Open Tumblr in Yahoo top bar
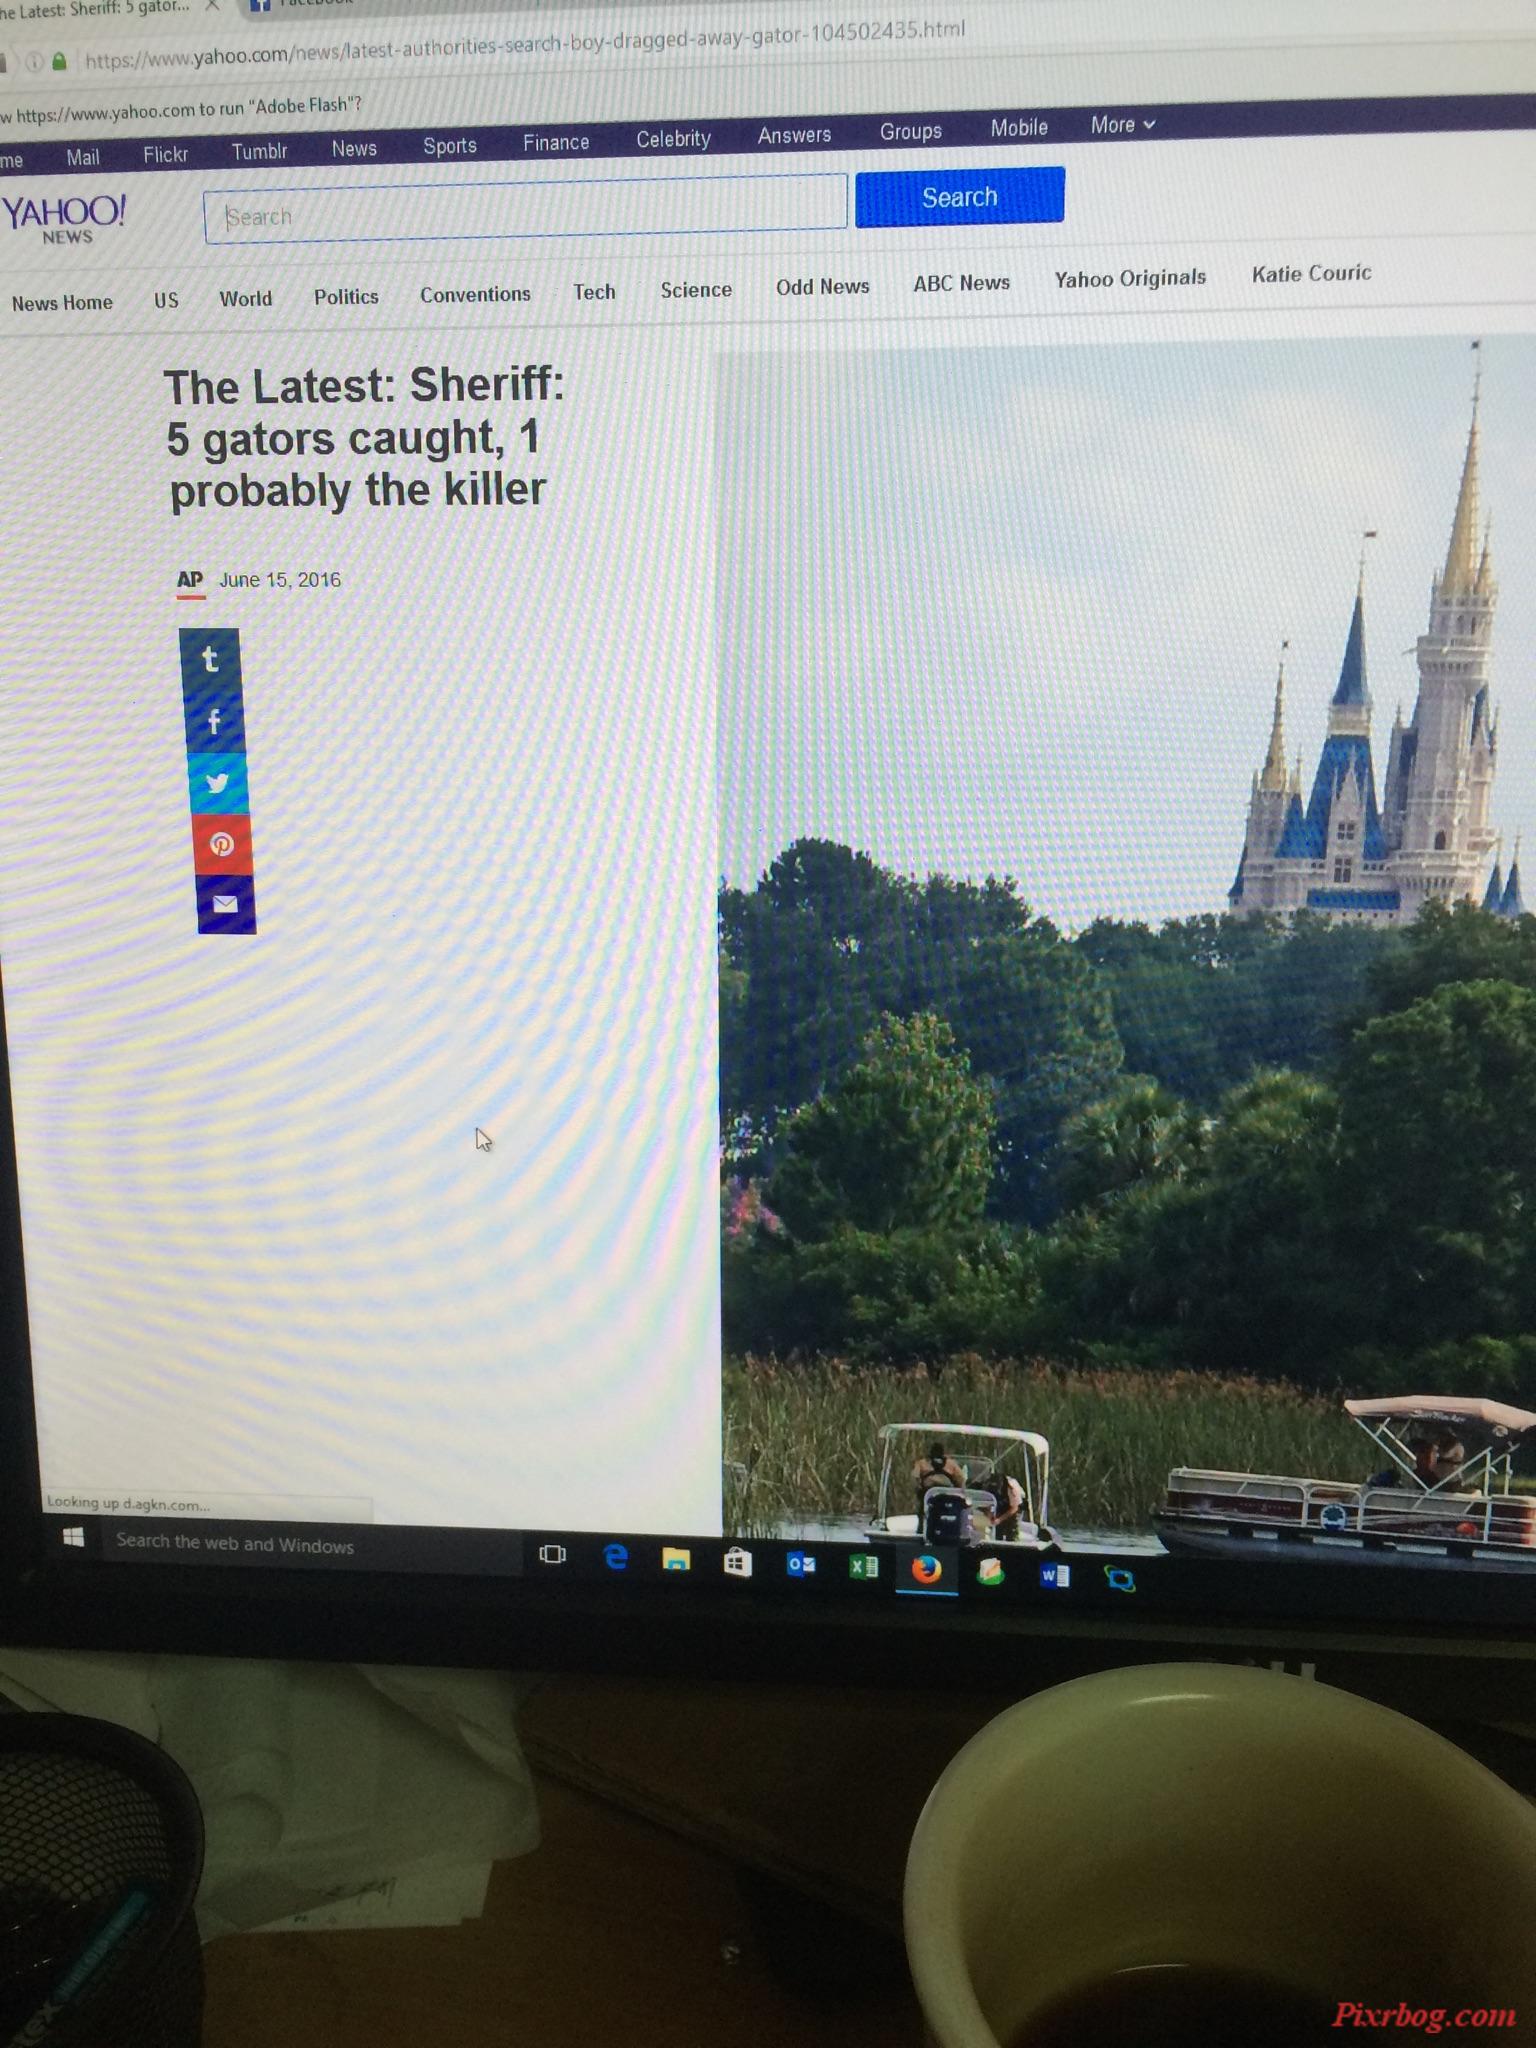 tap(259, 151)
